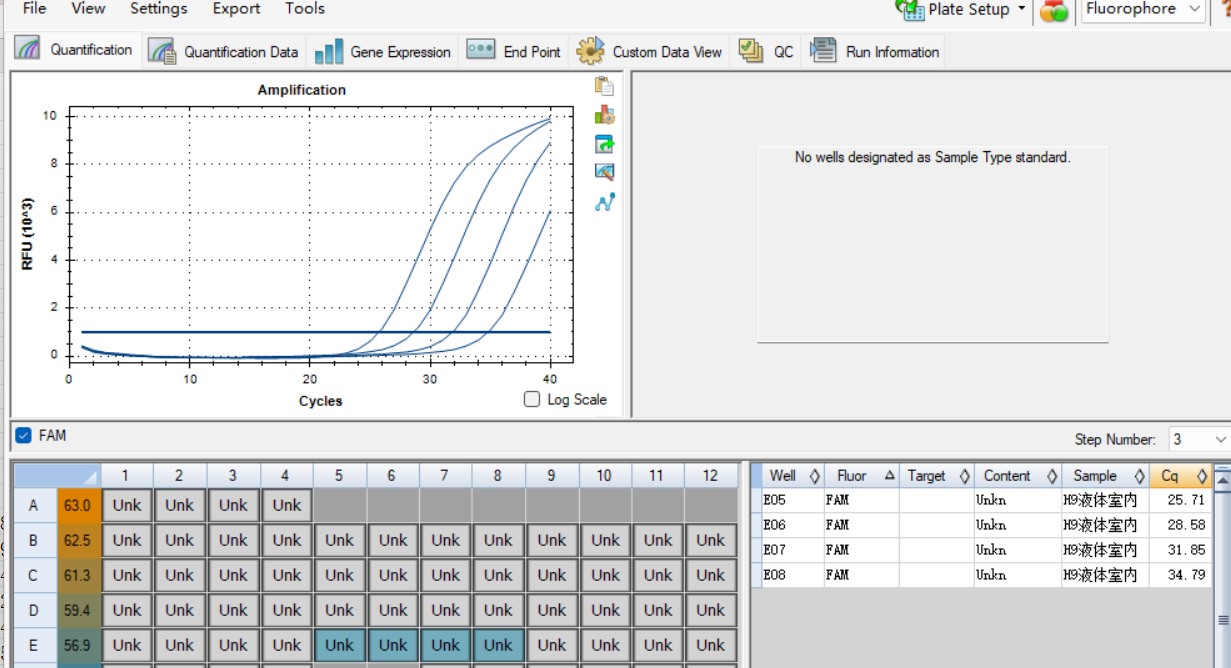Image resolution: width=1231 pixels, height=668 pixels.
Task: Switch to the QC tab
Action: [x=766, y=51]
